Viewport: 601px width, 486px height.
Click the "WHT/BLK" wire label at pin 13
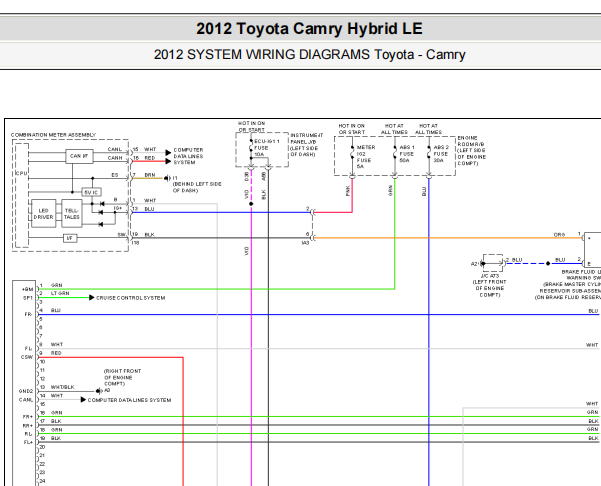62,387
